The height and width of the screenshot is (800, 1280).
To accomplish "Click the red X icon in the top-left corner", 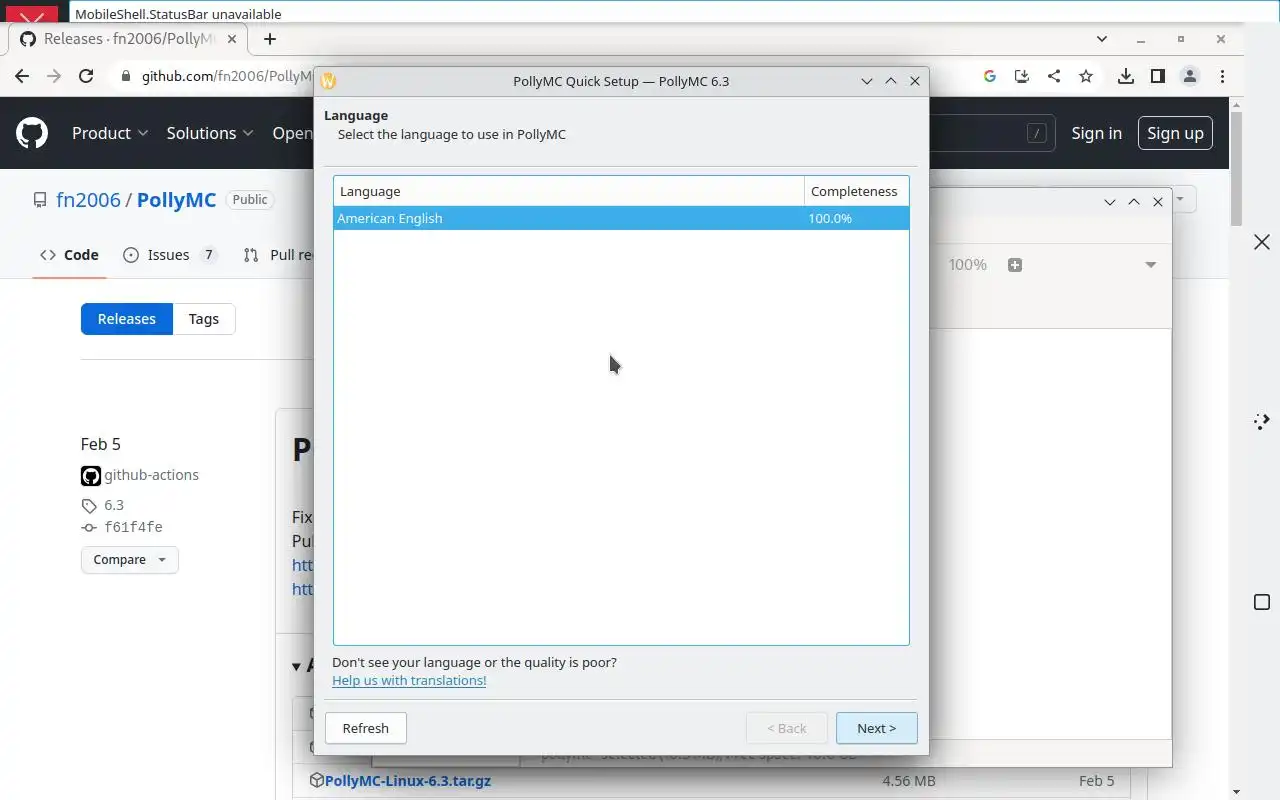I will [x=32, y=17].
